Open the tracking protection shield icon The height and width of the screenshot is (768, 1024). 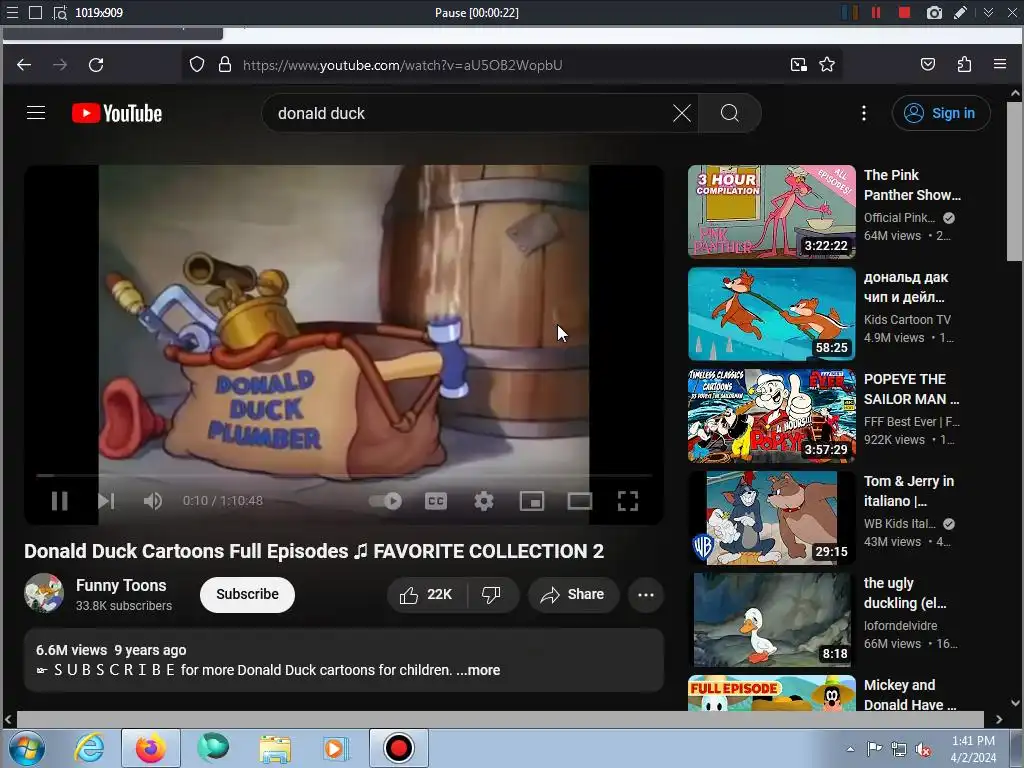coord(197,65)
